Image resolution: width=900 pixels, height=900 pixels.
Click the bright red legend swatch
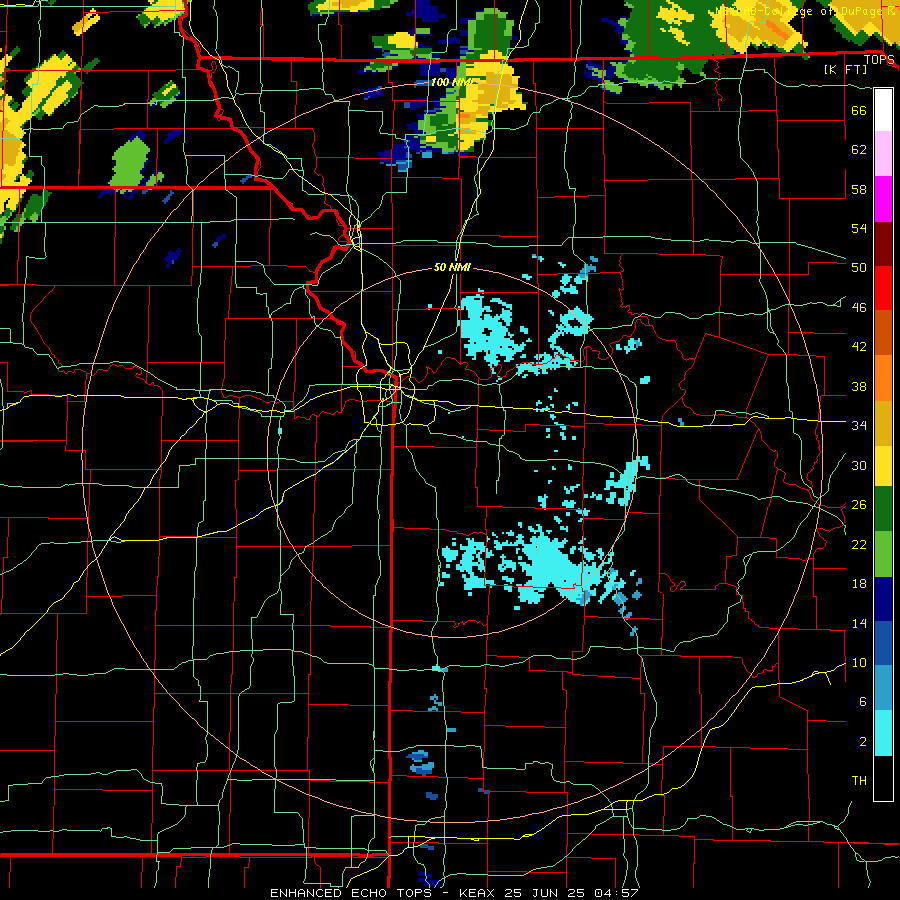click(x=883, y=288)
